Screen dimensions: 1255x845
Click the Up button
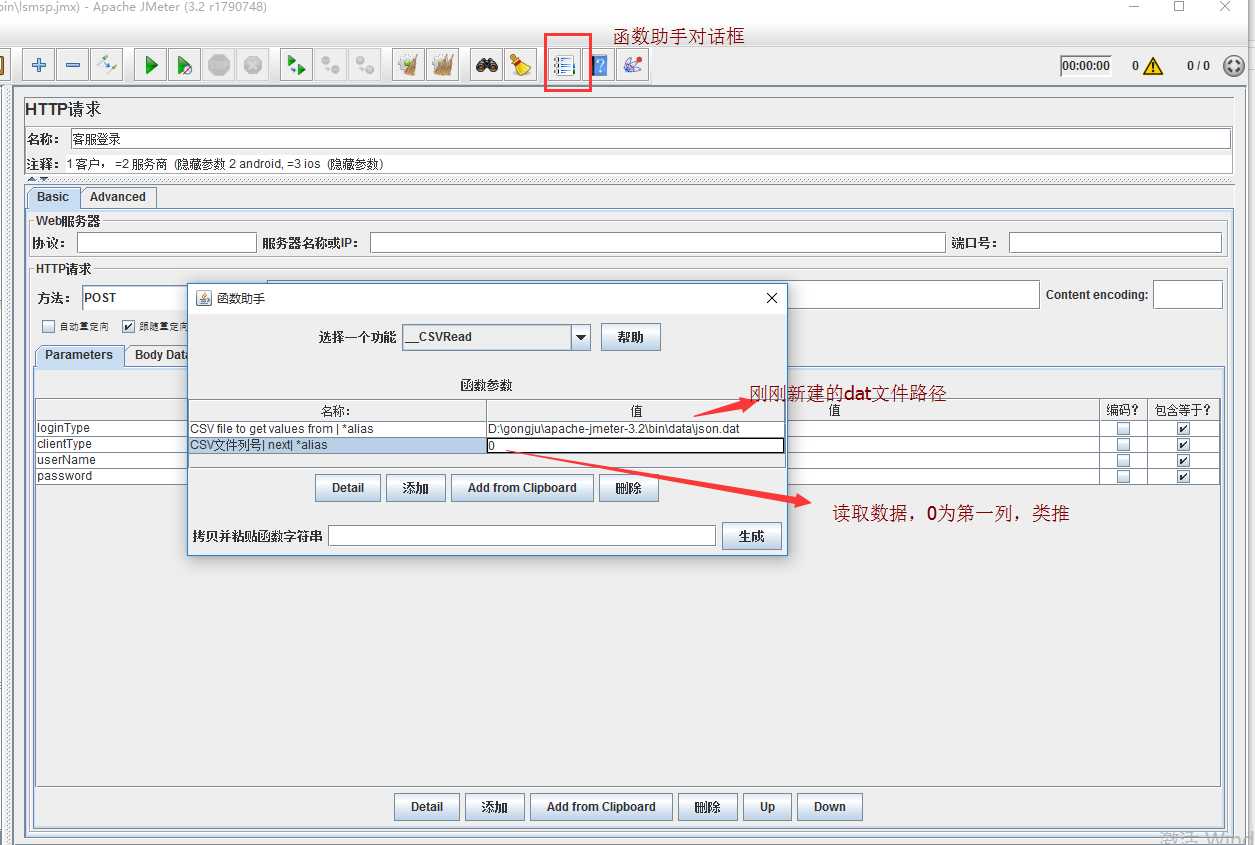point(767,807)
